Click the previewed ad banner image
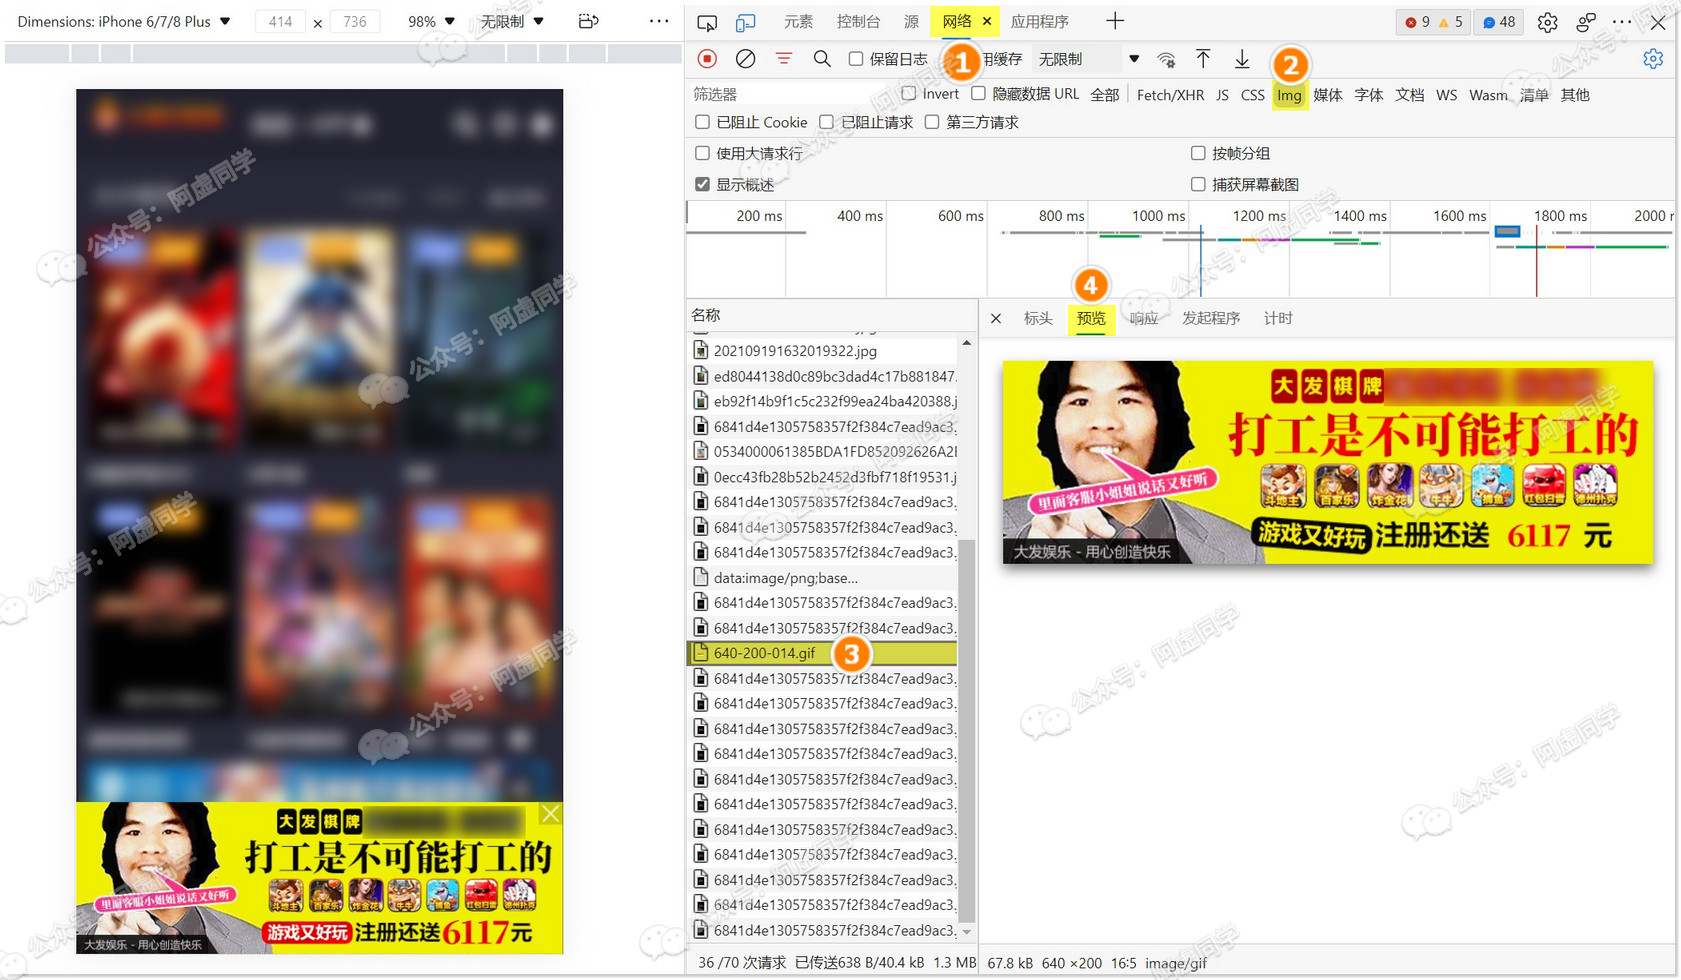The height and width of the screenshot is (980, 1681). [x=1328, y=462]
